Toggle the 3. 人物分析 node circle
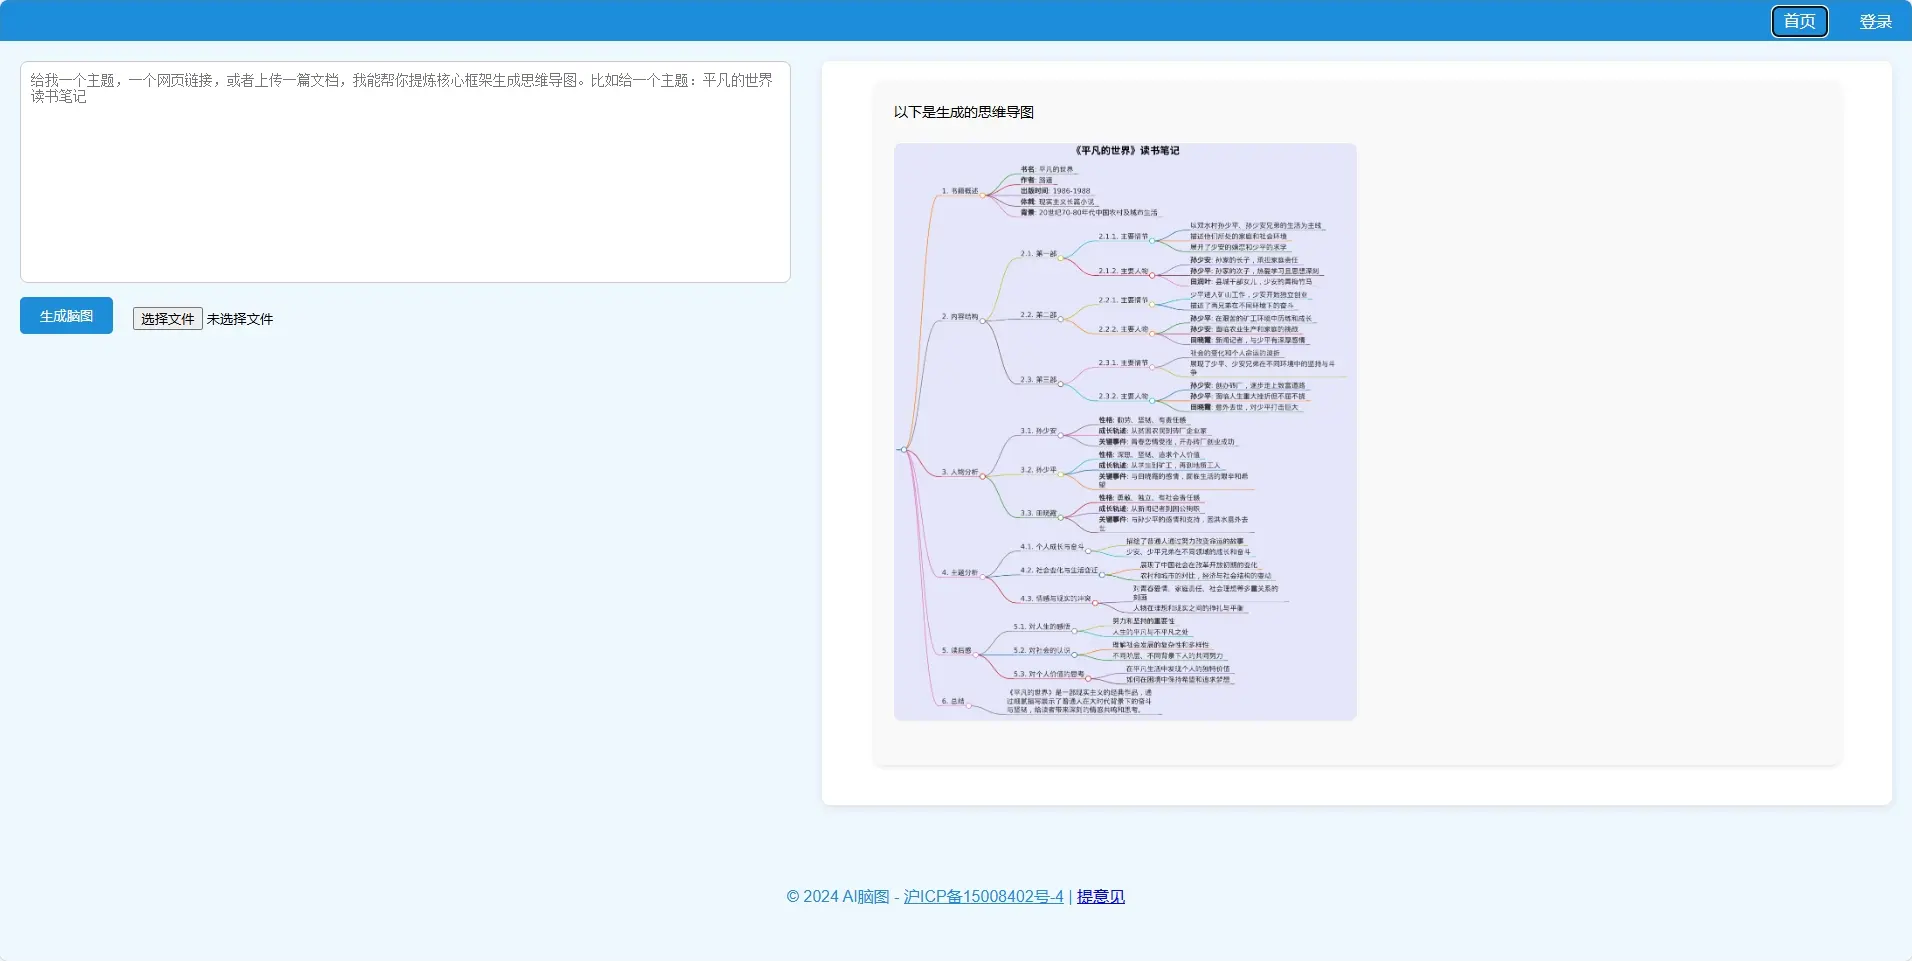This screenshot has height=961, width=1912. [x=984, y=476]
